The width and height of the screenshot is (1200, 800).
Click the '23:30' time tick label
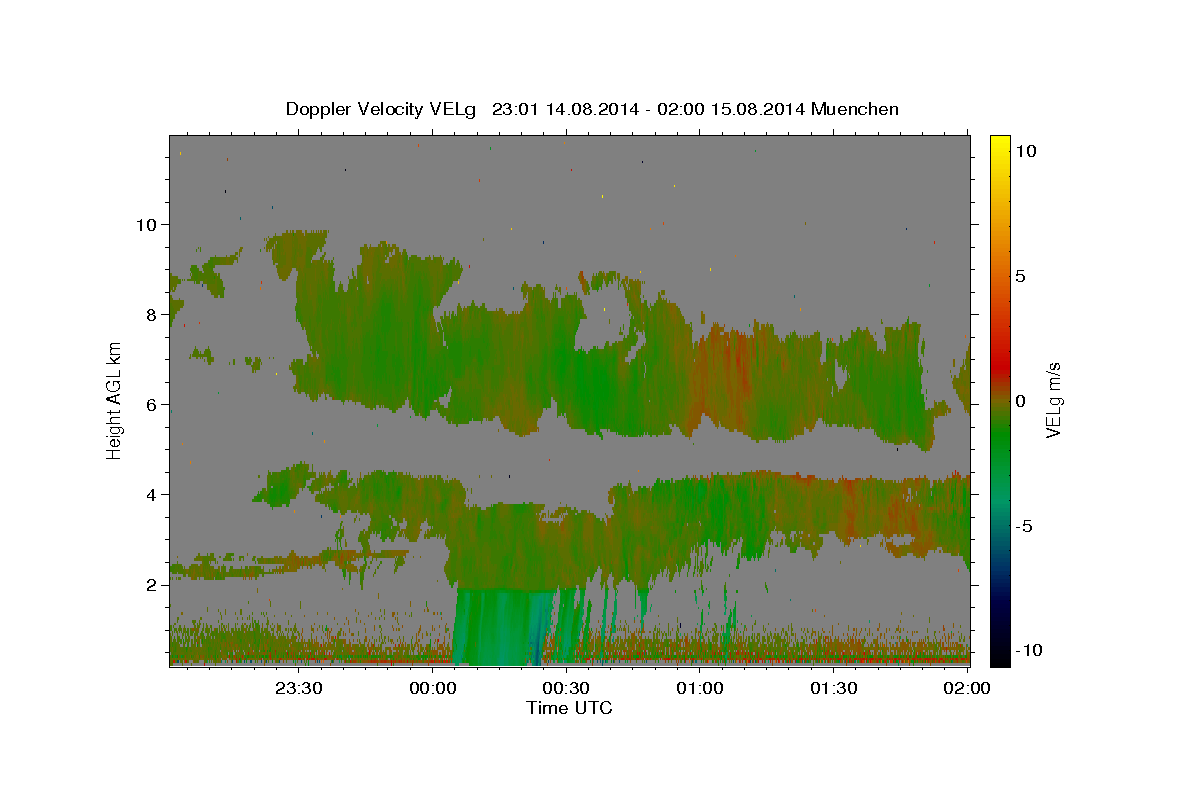point(299,688)
